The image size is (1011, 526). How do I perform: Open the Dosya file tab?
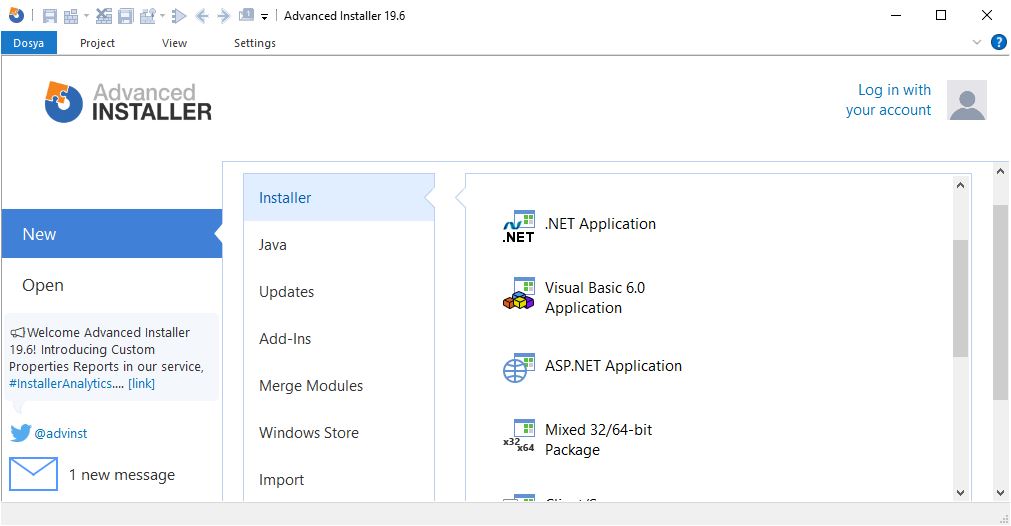pos(29,43)
